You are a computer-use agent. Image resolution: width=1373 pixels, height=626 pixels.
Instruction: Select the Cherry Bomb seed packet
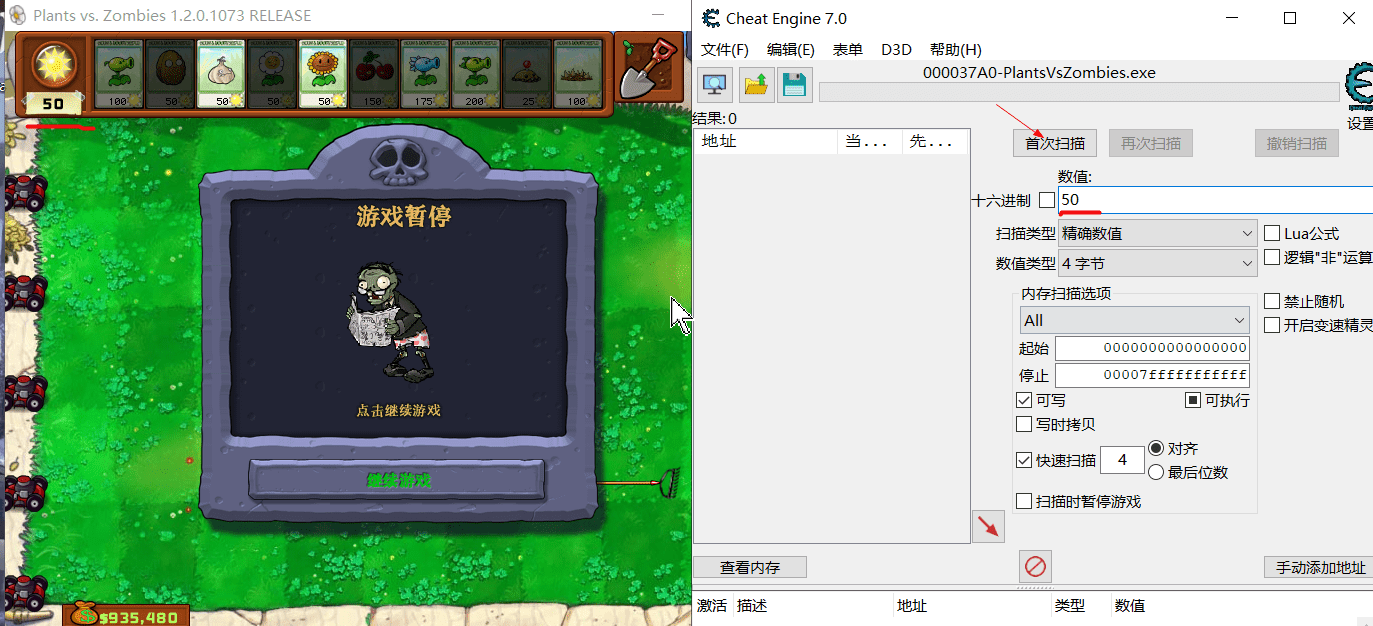(x=374, y=73)
